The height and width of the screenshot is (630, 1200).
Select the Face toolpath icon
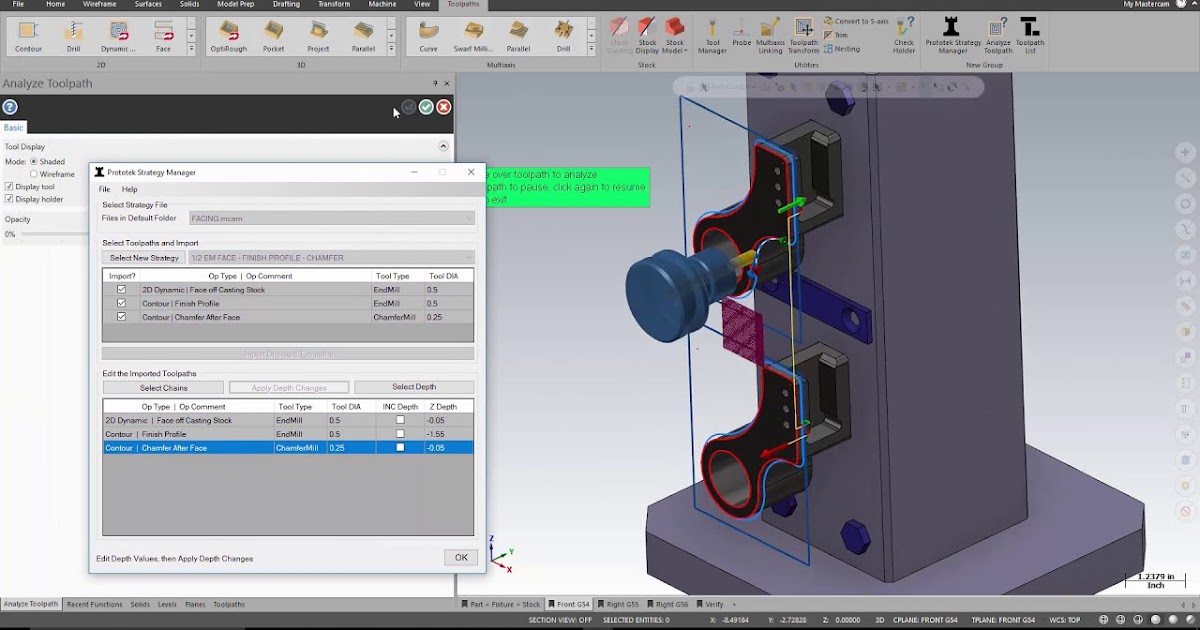[x=163, y=36]
